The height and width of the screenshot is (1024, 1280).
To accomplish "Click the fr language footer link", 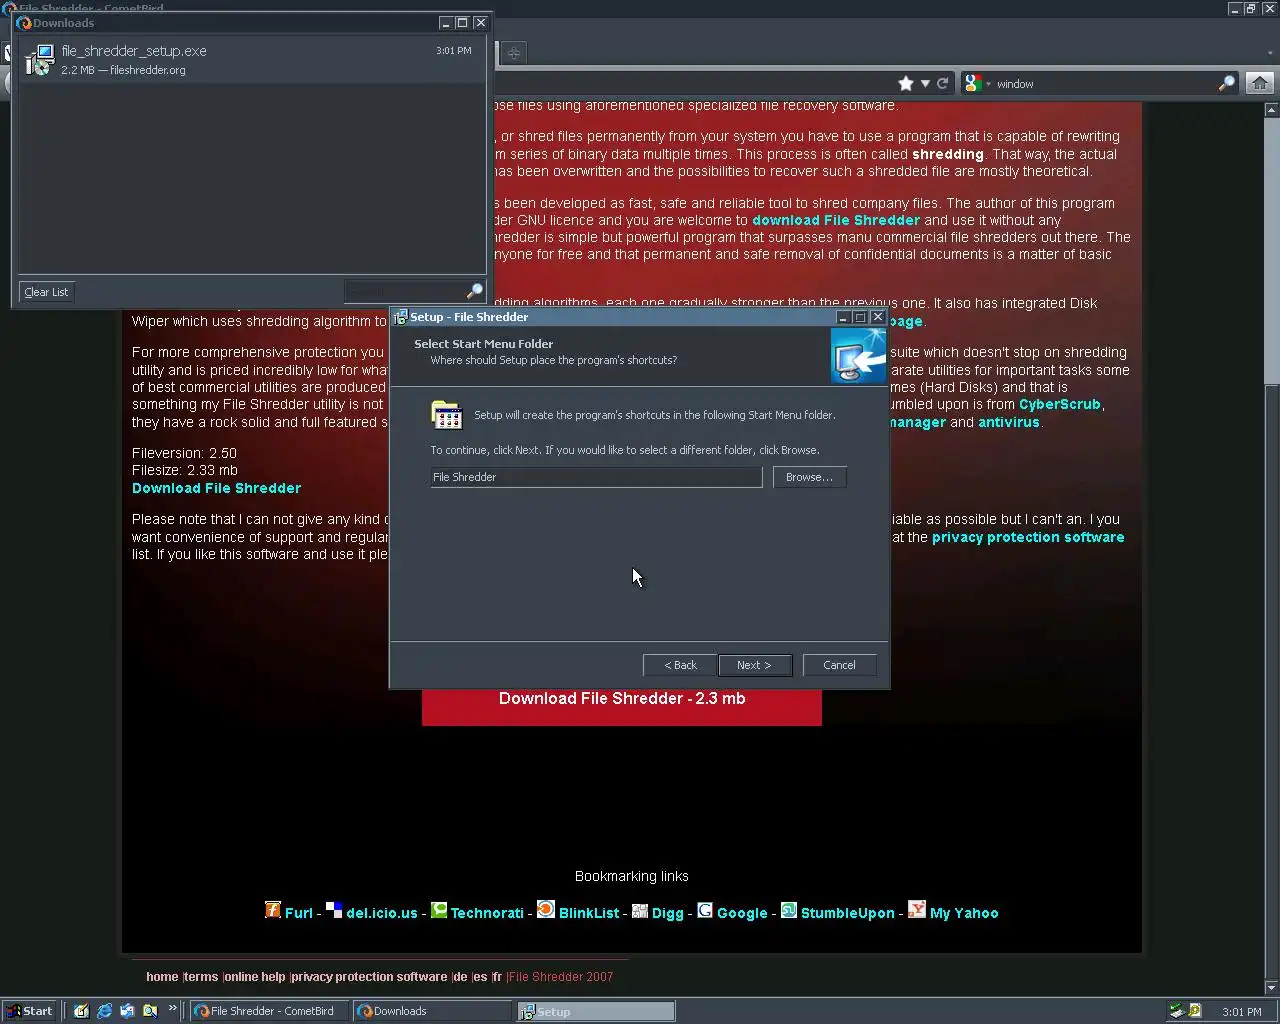I will pos(497,977).
